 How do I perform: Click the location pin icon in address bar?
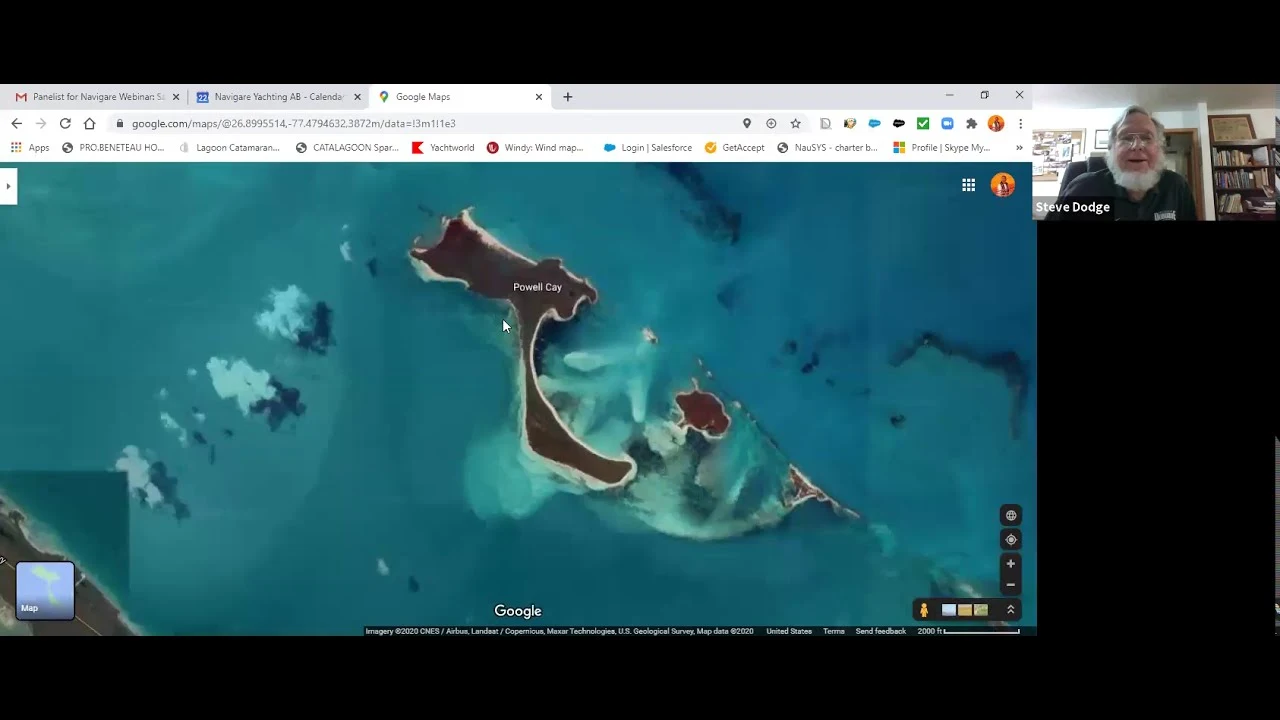[746, 123]
